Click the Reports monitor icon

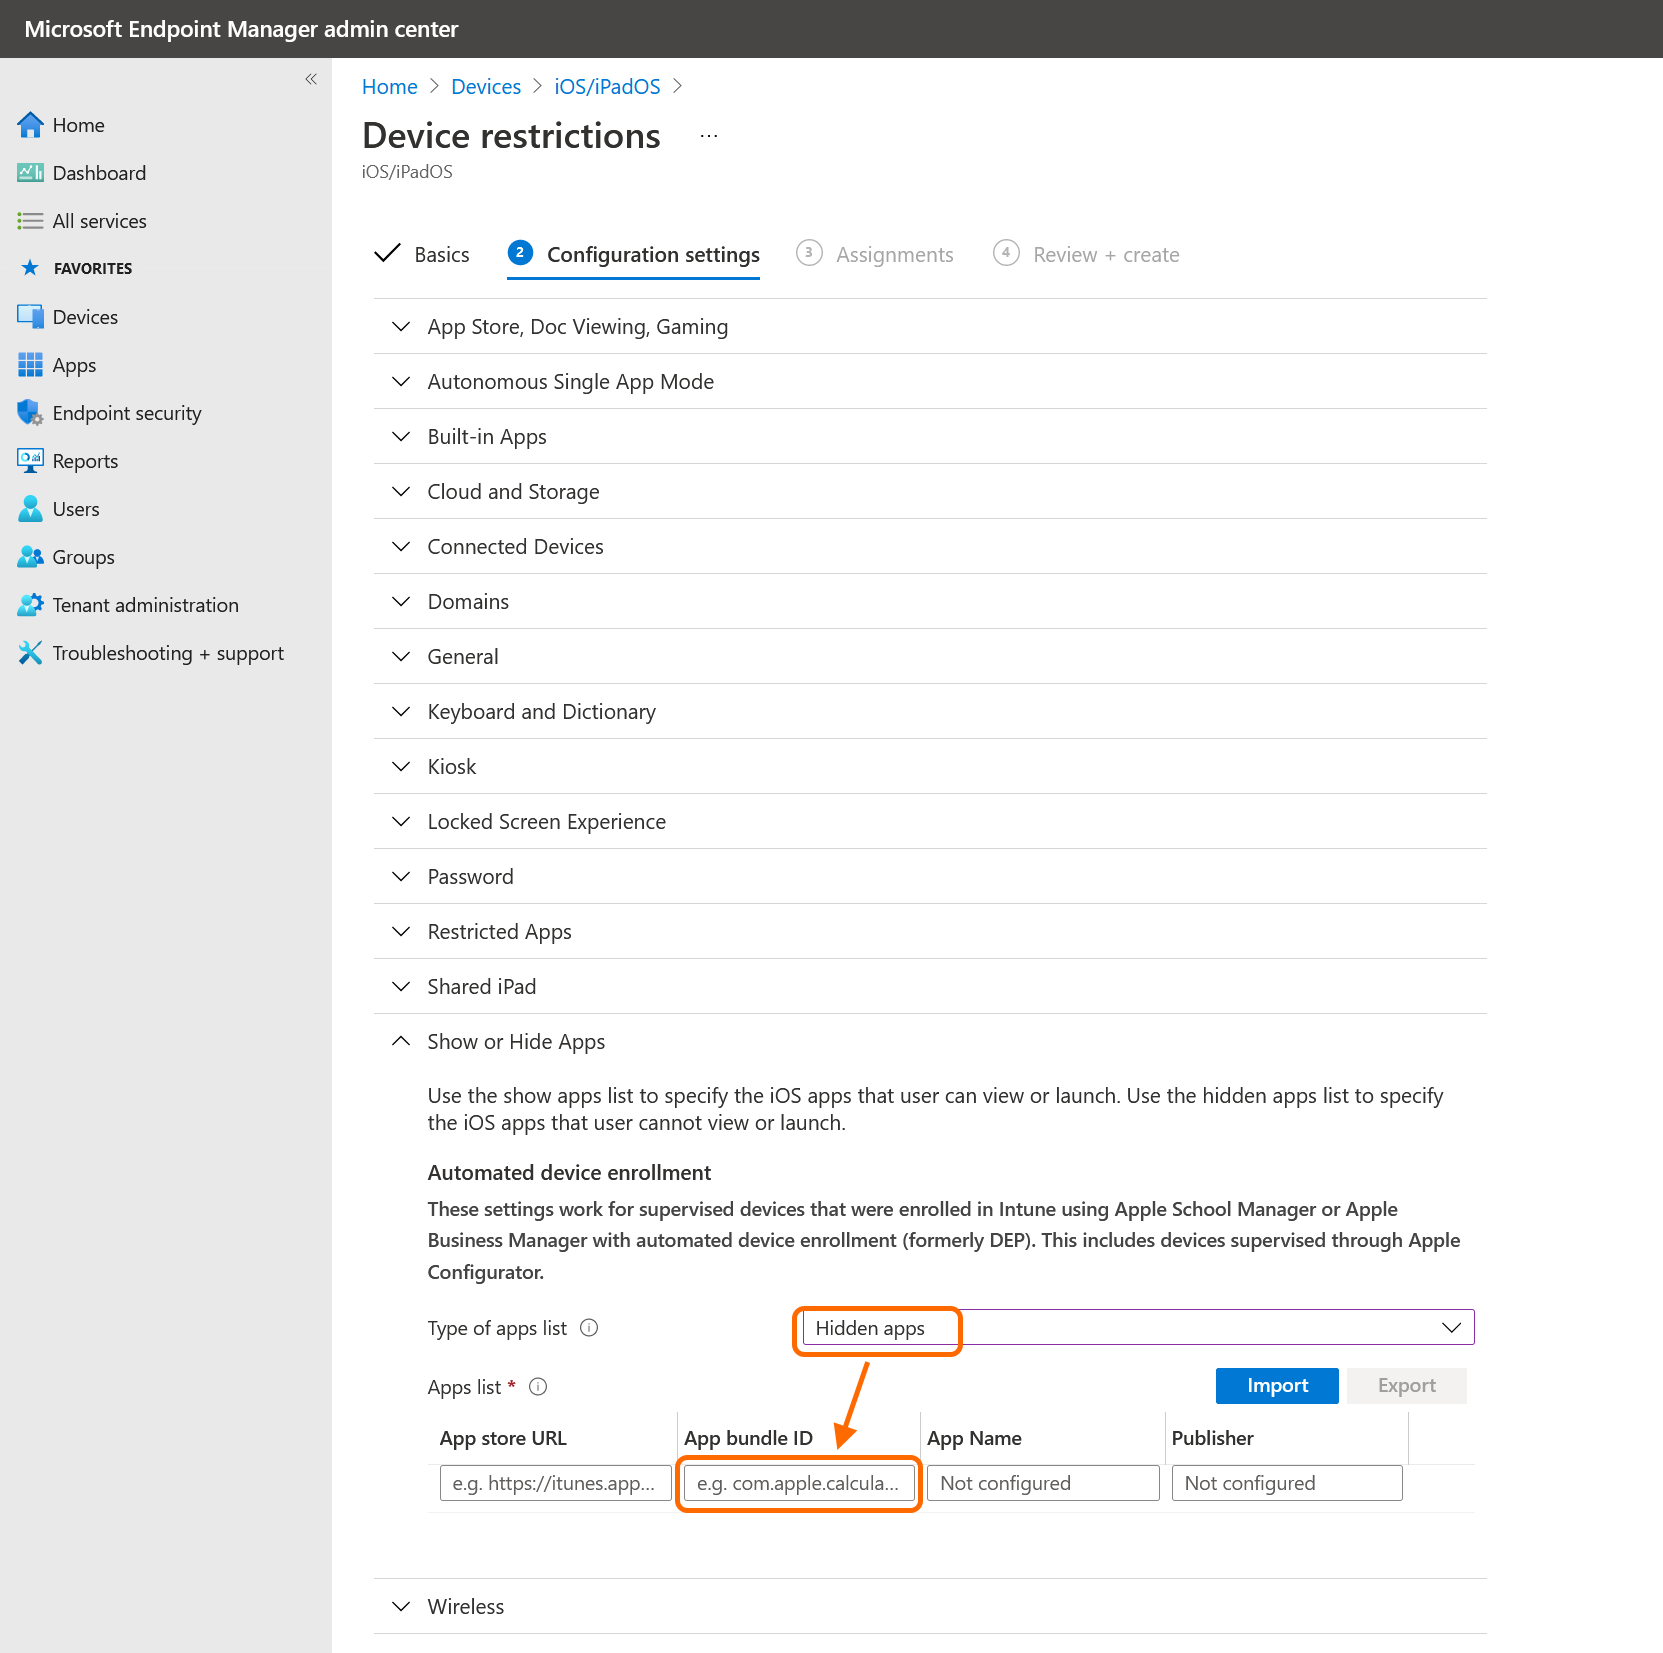(x=30, y=461)
